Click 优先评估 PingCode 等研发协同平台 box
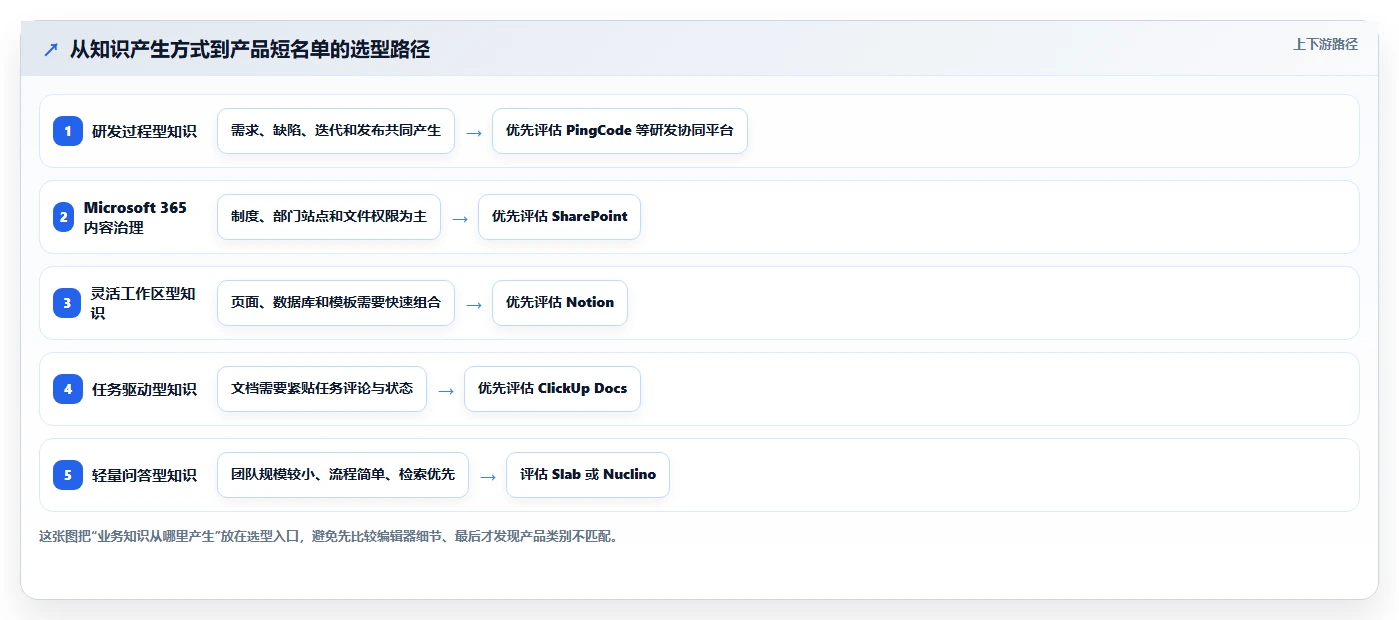Screen dimensions: 1399x620 tap(620, 131)
